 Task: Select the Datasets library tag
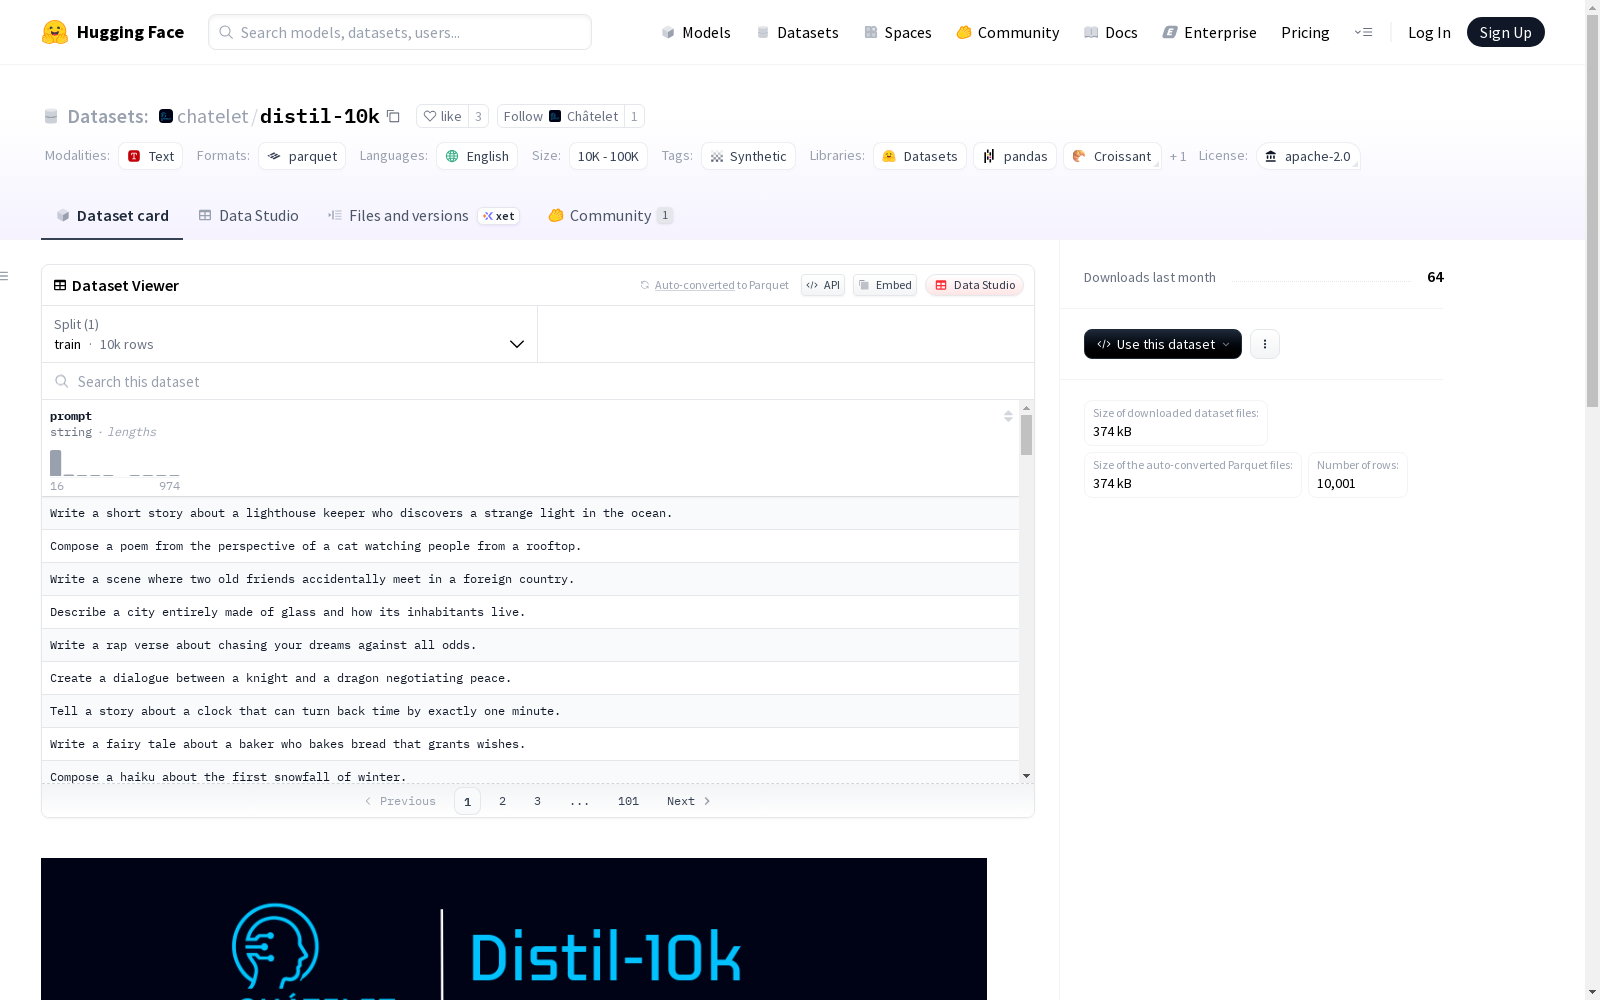[x=920, y=156]
